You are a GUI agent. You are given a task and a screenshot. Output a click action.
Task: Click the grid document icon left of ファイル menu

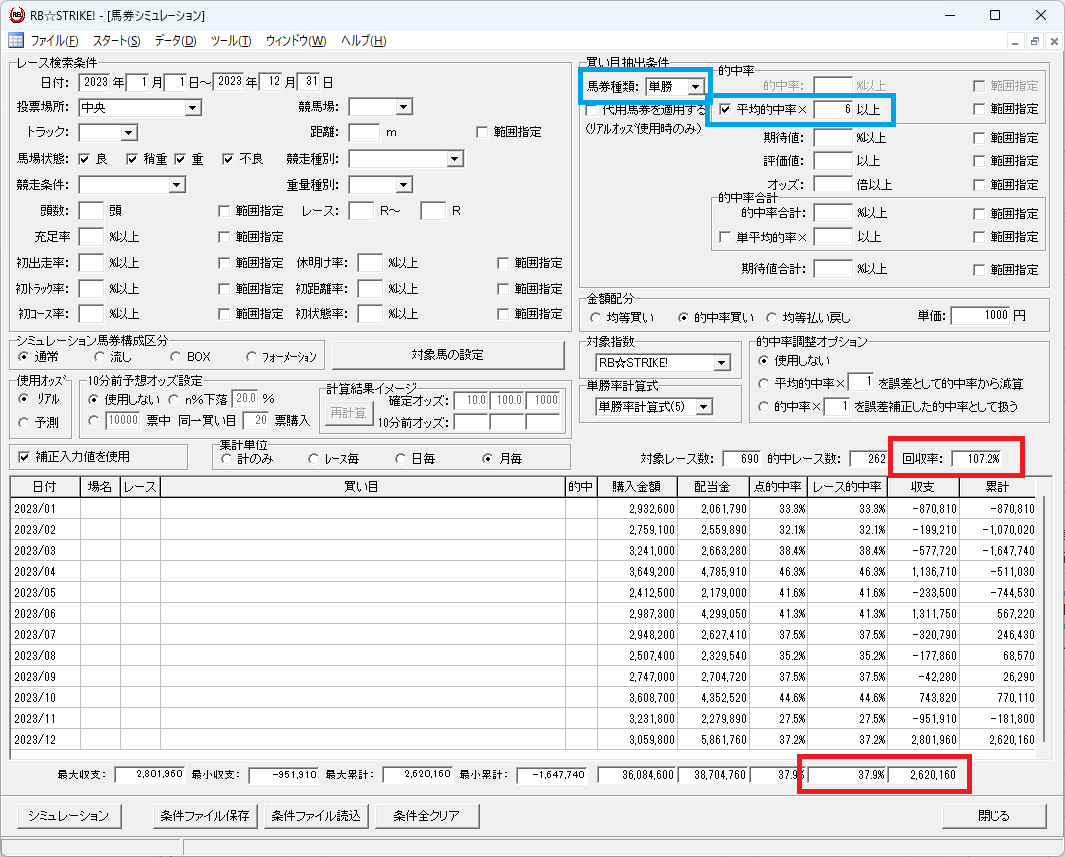[x=16, y=41]
